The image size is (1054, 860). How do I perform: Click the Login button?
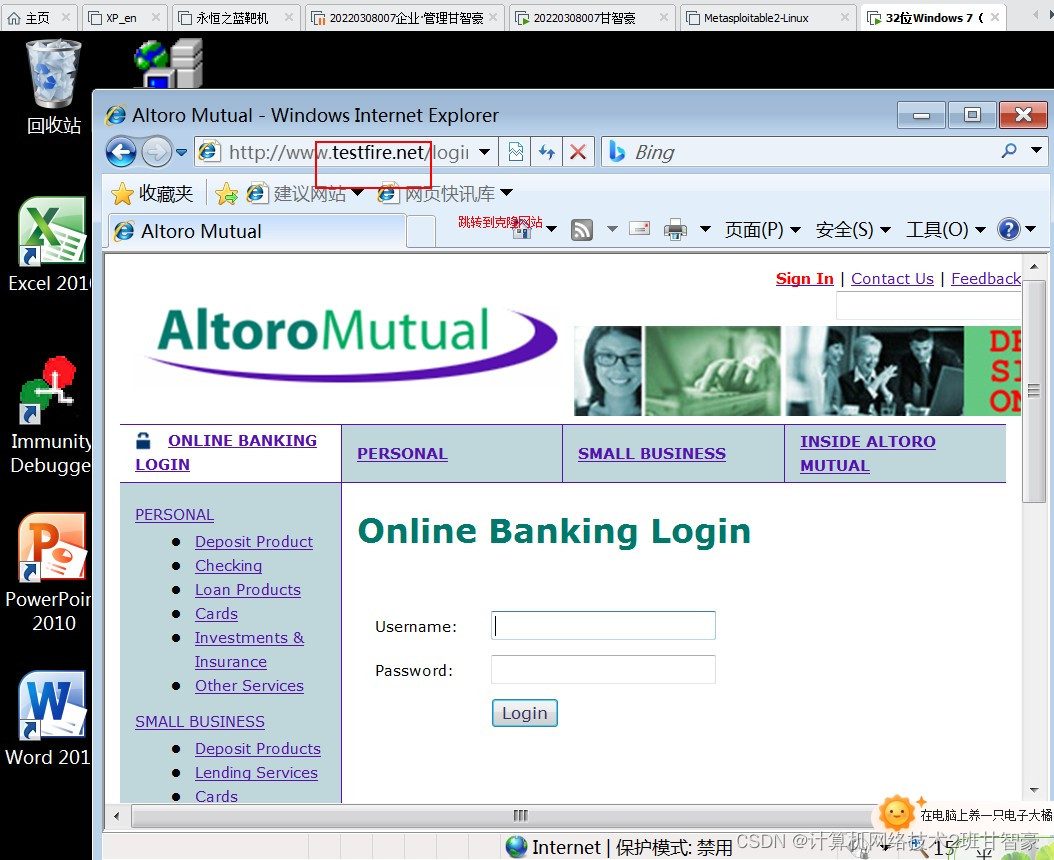524,713
